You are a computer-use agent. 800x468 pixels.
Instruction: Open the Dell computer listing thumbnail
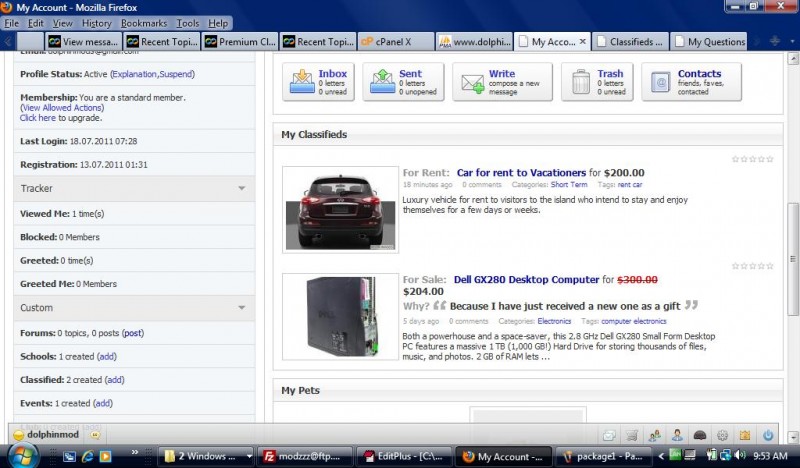pos(340,316)
